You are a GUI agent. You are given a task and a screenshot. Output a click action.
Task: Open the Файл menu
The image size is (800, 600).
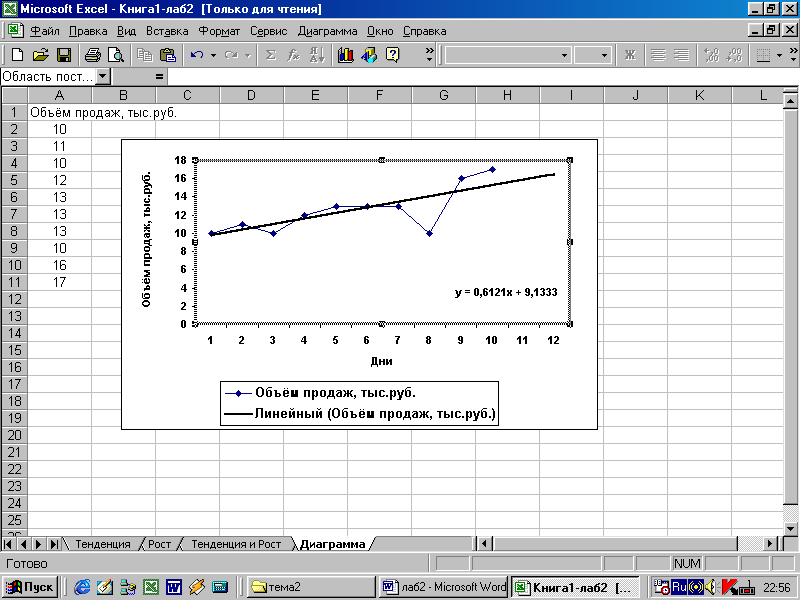(45, 31)
